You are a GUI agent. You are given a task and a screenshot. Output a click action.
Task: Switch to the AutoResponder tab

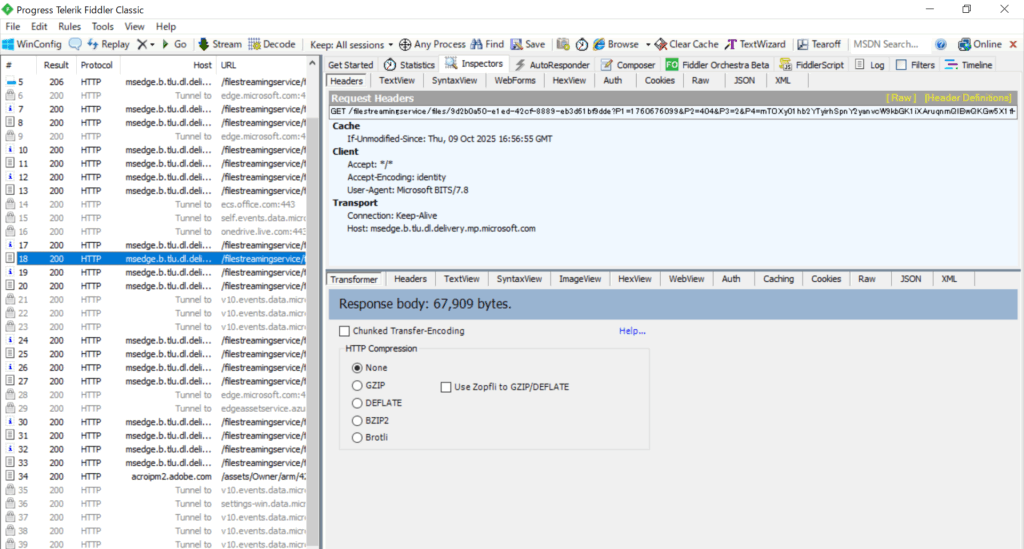click(x=552, y=65)
